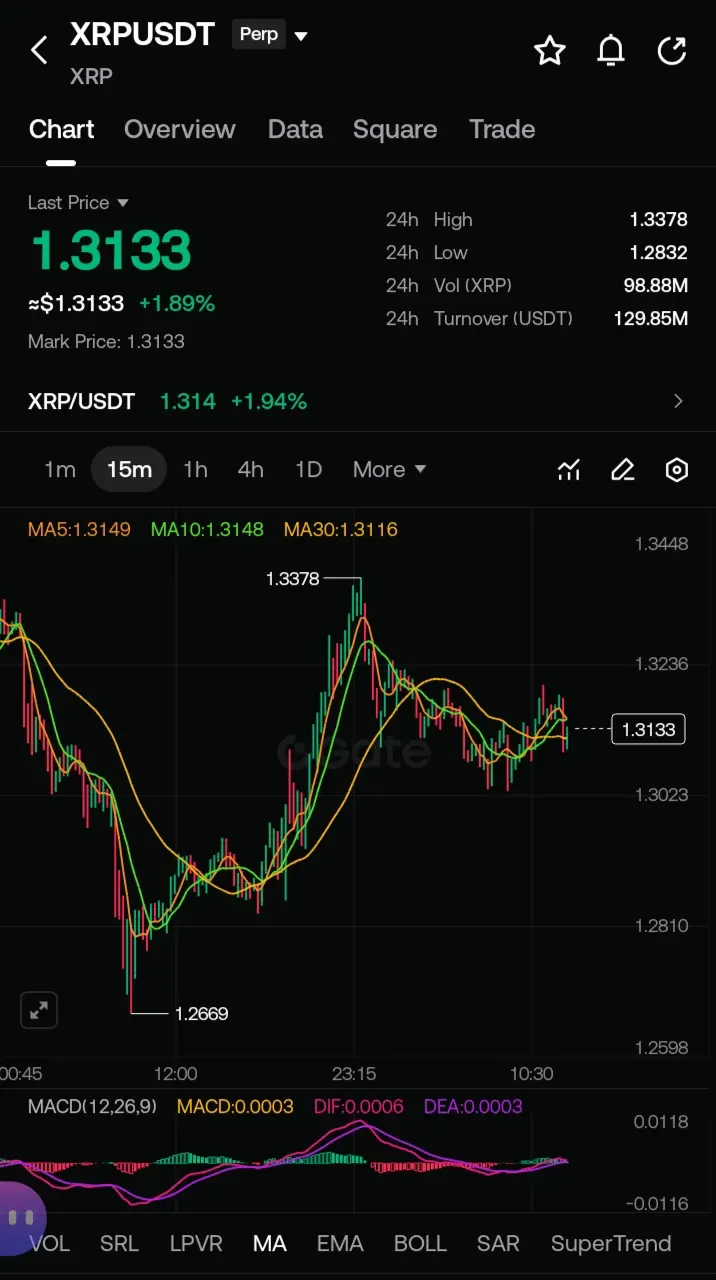Image resolution: width=716 pixels, height=1280 pixels.
Task: Switch to the Overview tab
Action: coord(180,130)
